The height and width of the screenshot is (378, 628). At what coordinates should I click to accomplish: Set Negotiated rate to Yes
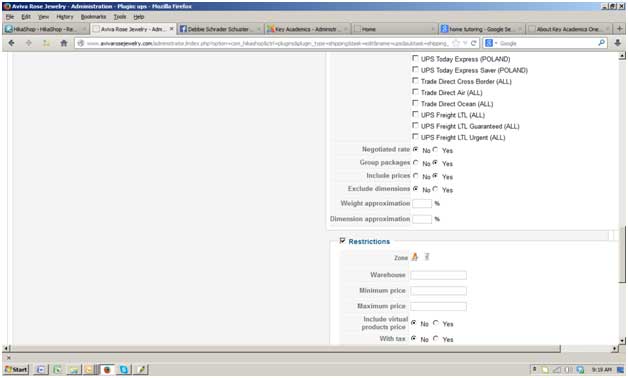pos(435,149)
